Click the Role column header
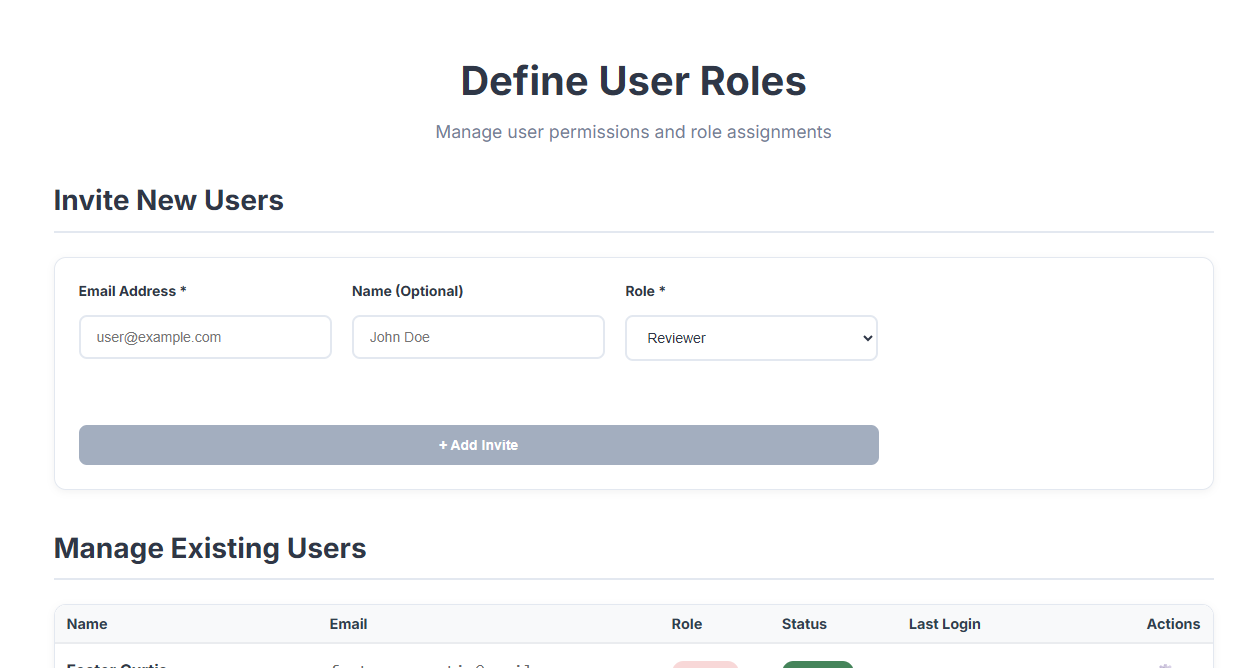The height and width of the screenshot is (668, 1260). click(687, 624)
